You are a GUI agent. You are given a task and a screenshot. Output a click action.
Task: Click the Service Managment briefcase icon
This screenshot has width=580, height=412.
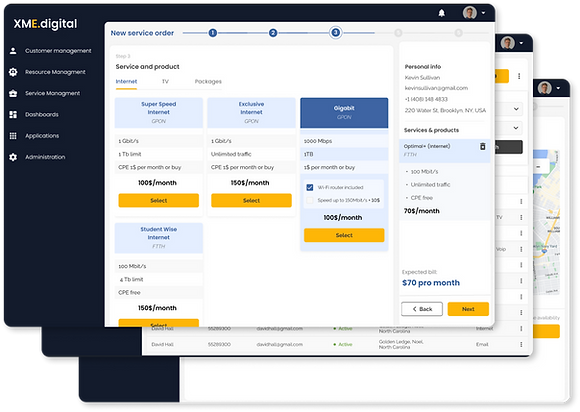pyautogui.click(x=13, y=93)
